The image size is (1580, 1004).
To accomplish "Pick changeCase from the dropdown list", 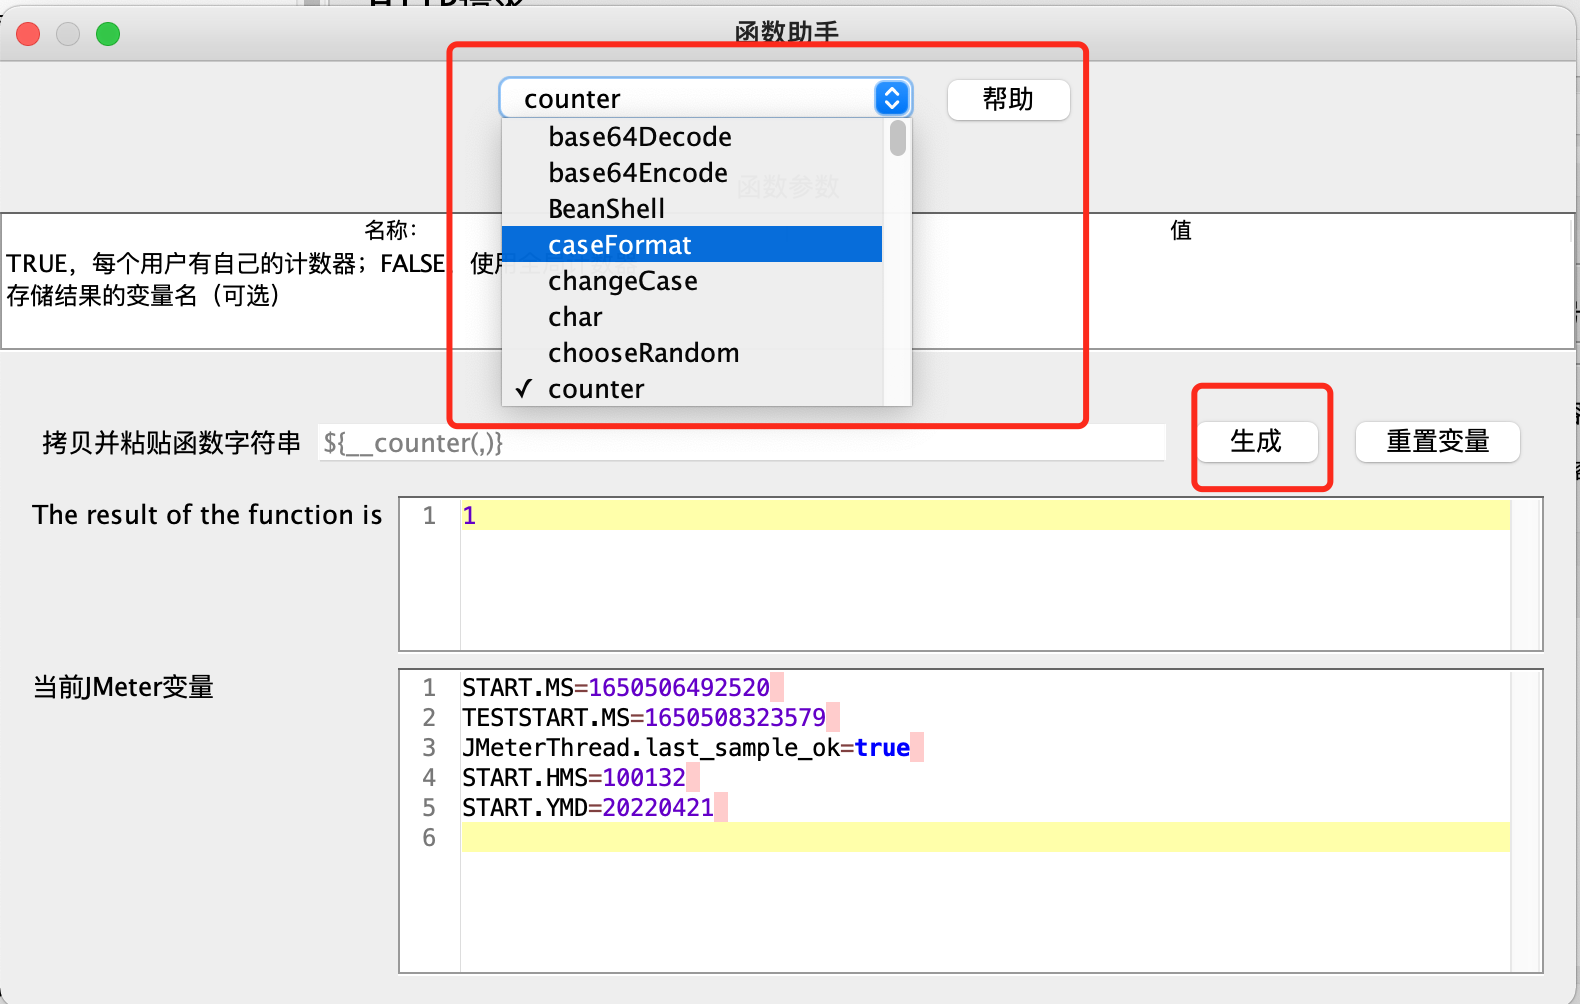I will pyautogui.click(x=692, y=281).
